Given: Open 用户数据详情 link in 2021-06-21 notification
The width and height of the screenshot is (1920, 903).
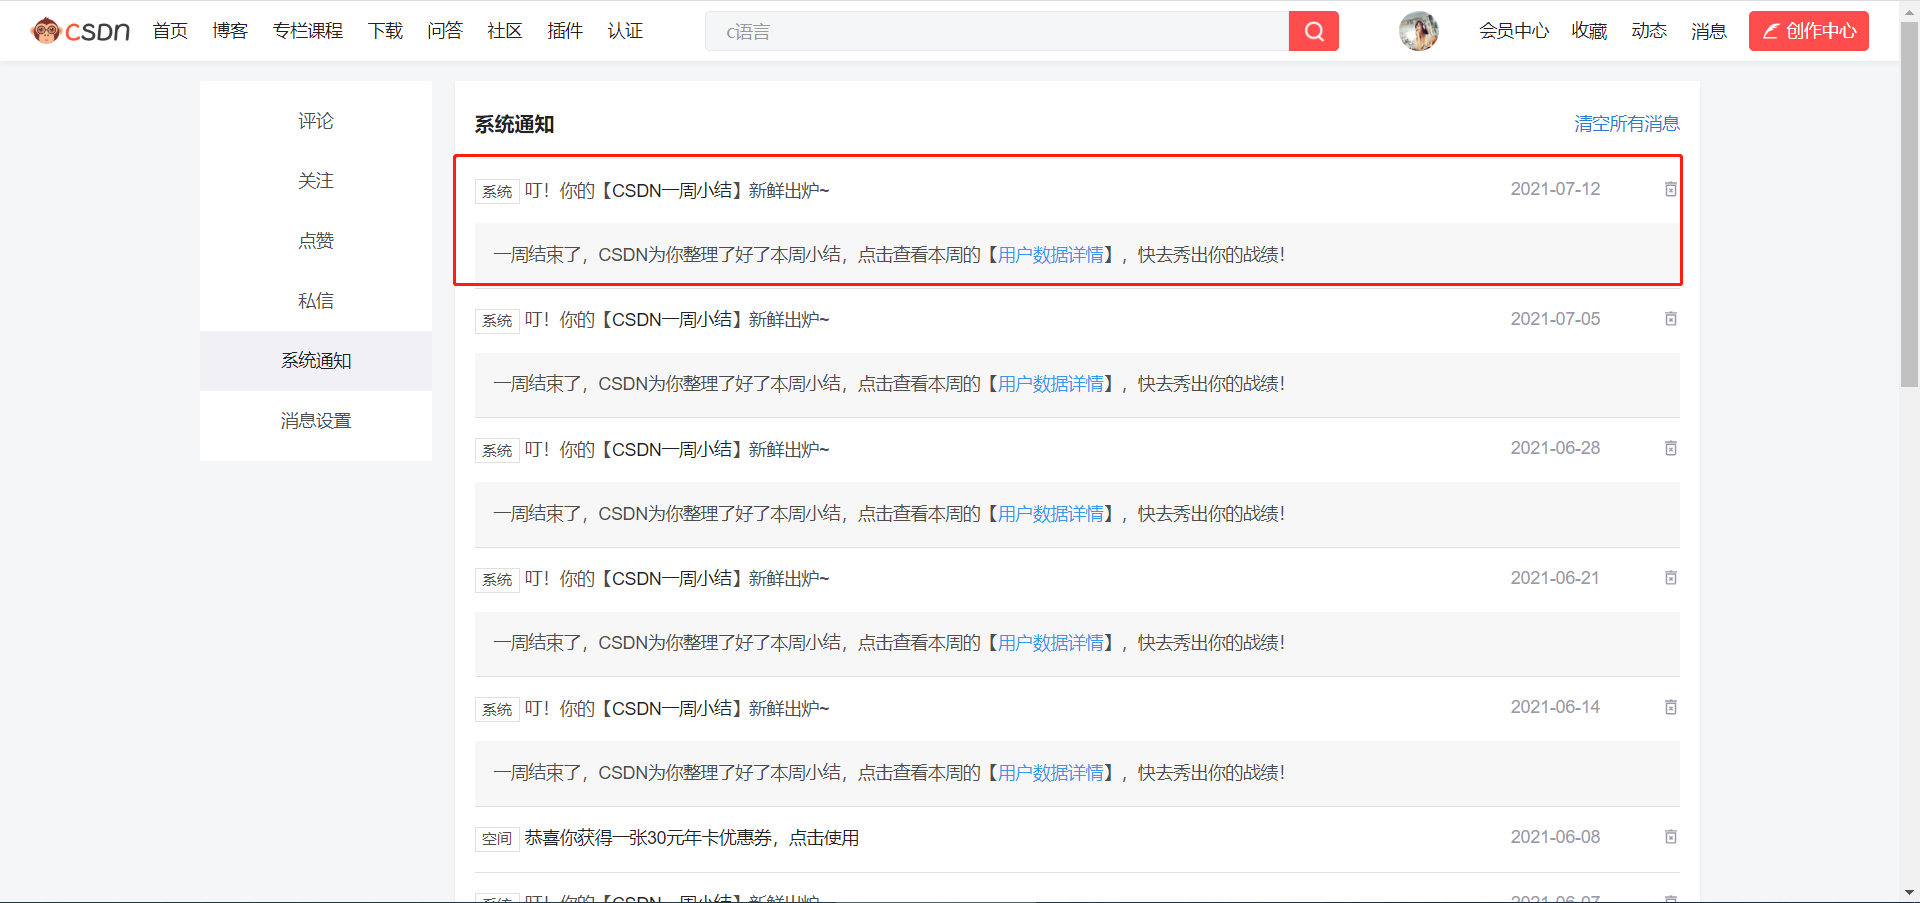Looking at the screenshot, I should (x=1051, y=643).
